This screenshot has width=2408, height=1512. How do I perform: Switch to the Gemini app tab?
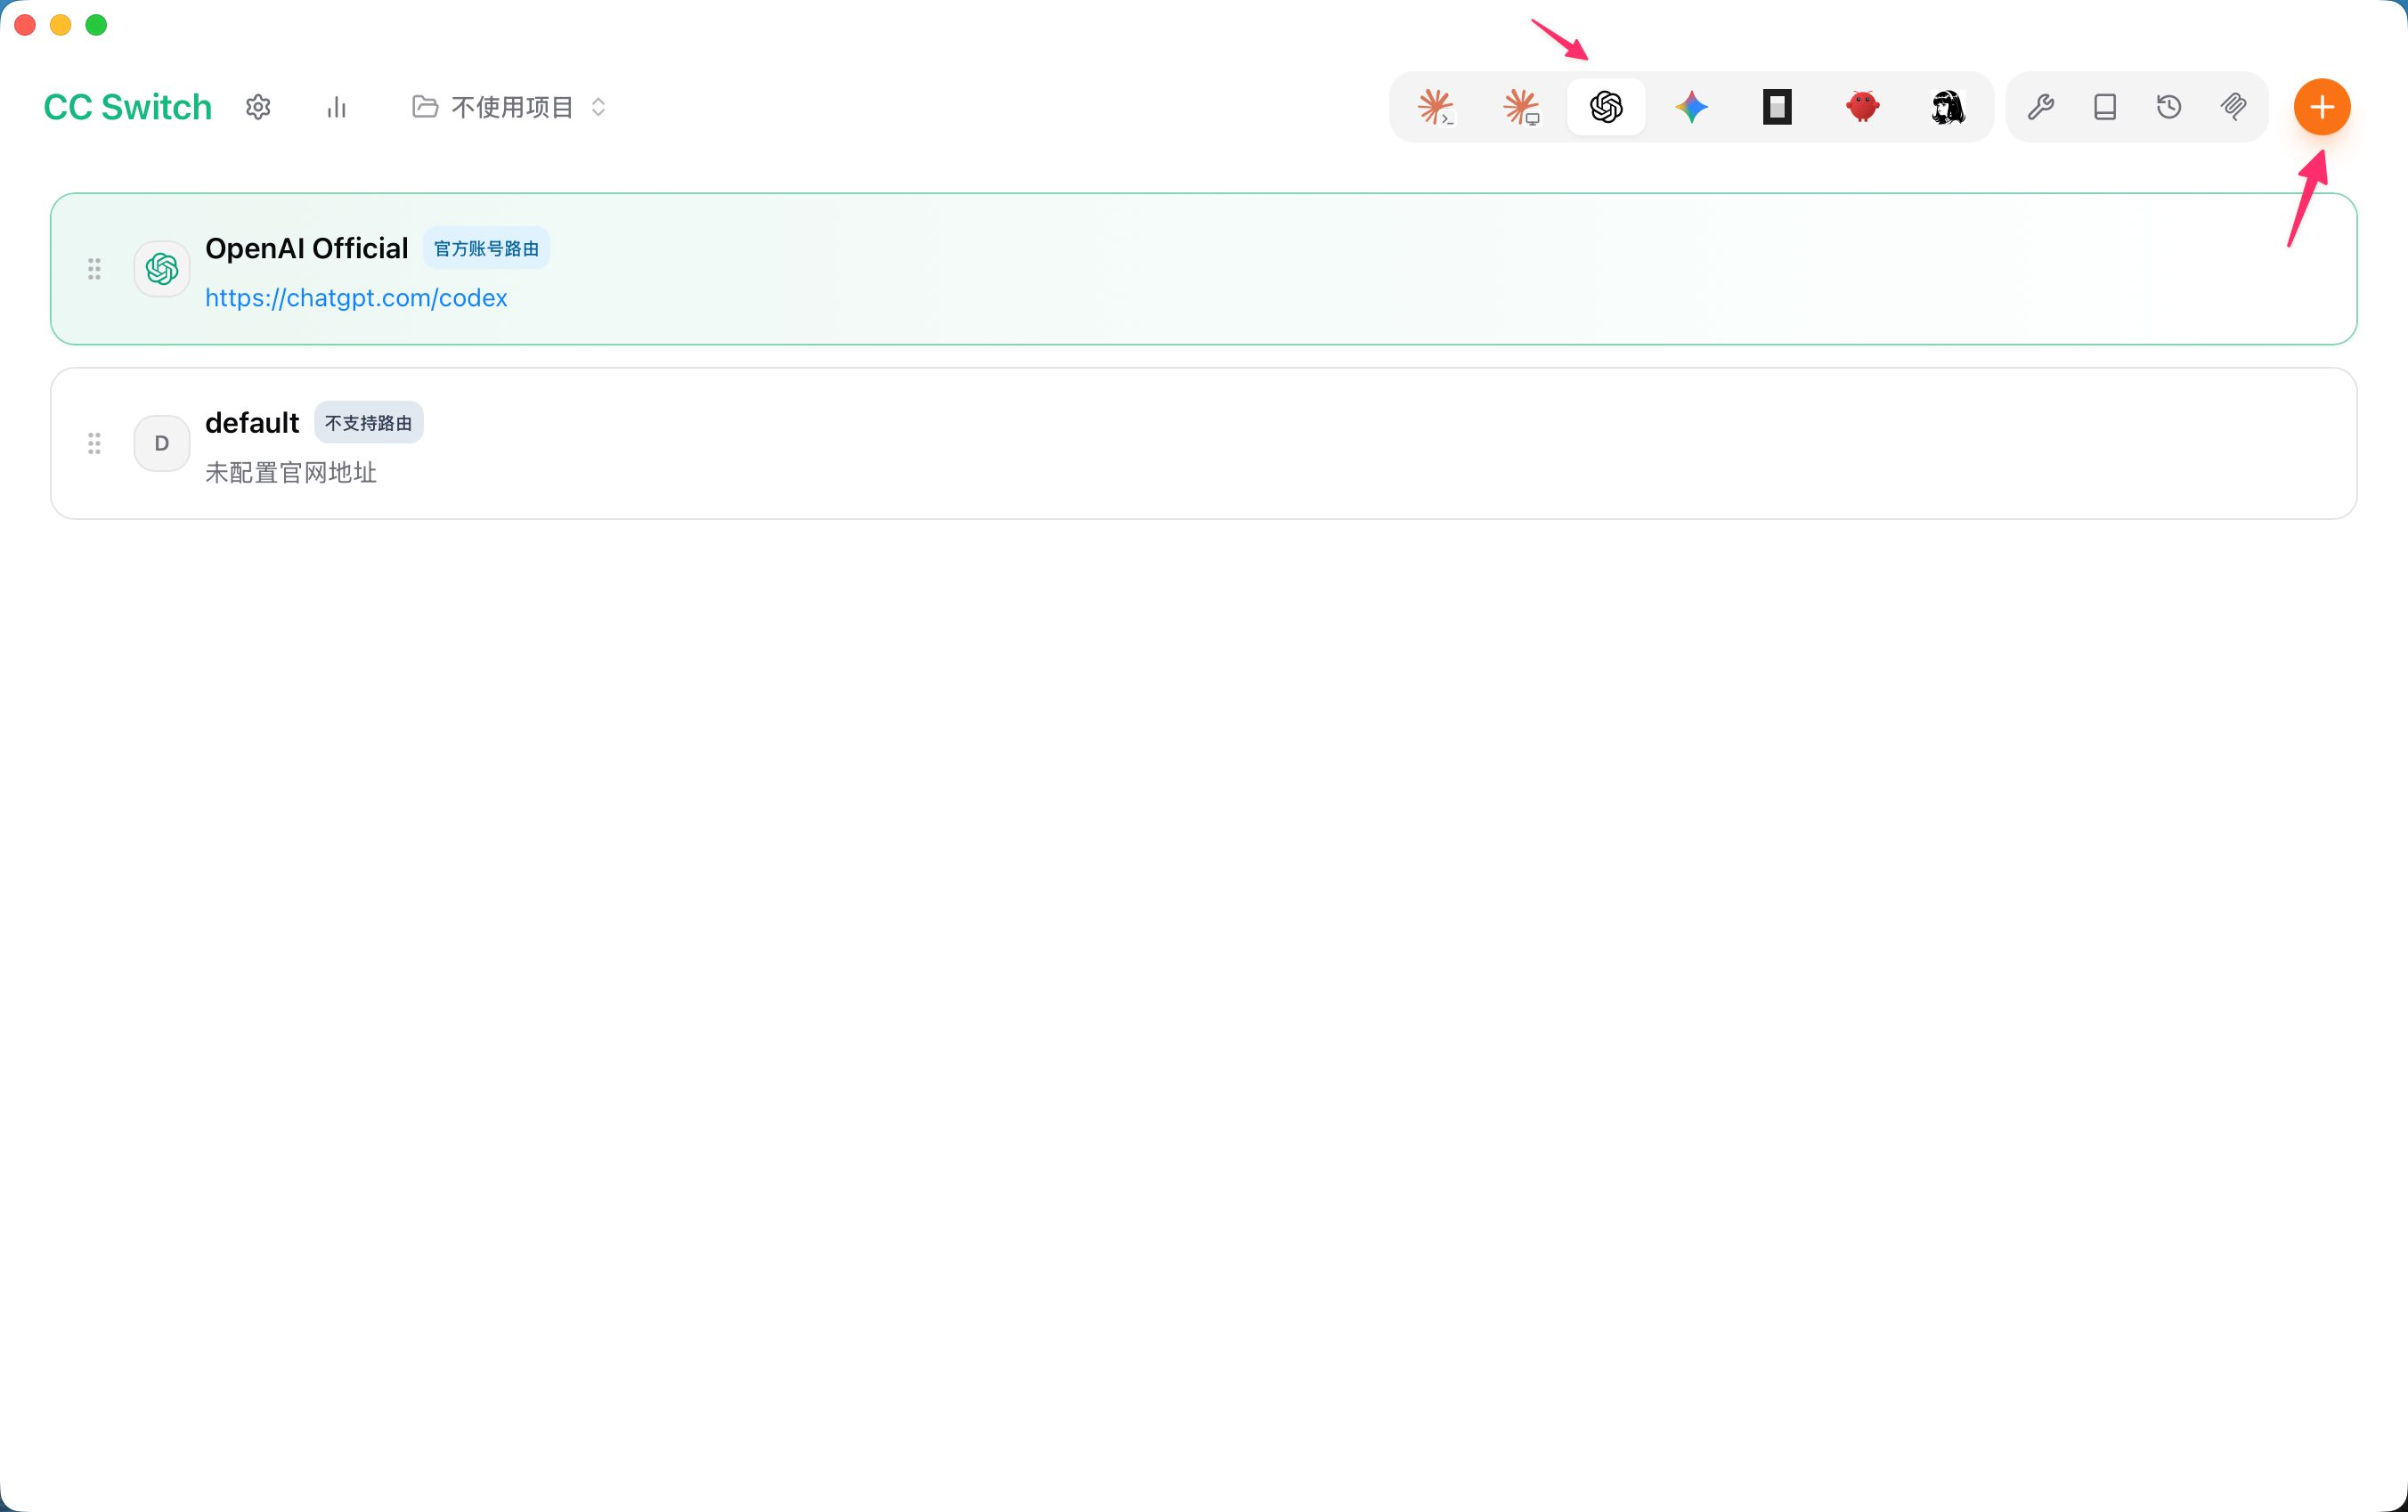click(1692, 107)
